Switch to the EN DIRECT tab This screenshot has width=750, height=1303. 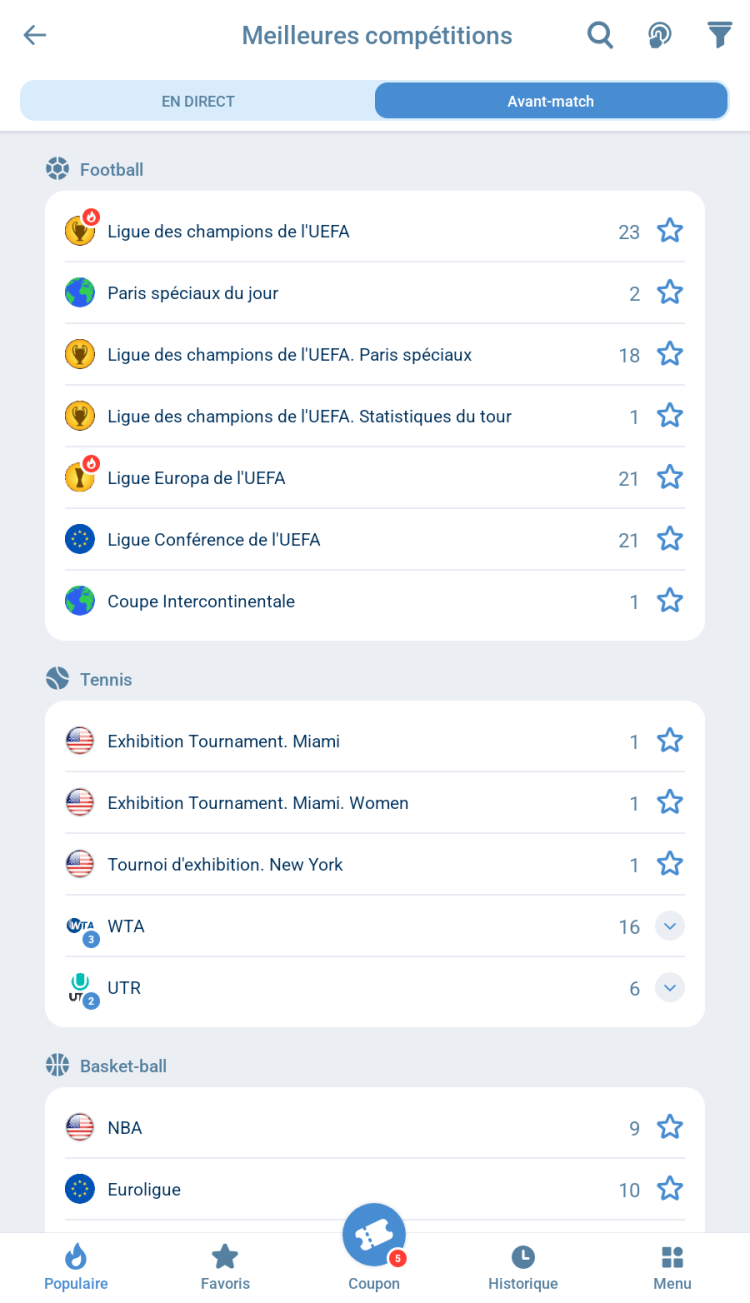click(198, 101)
